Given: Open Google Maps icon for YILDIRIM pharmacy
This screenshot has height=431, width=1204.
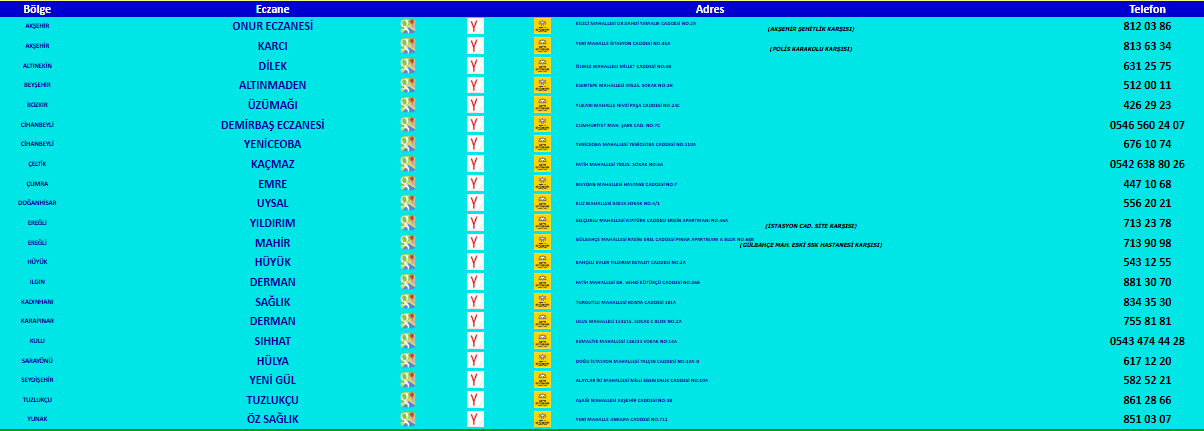Looking at the screenshot, I should [x=408, y=223].
